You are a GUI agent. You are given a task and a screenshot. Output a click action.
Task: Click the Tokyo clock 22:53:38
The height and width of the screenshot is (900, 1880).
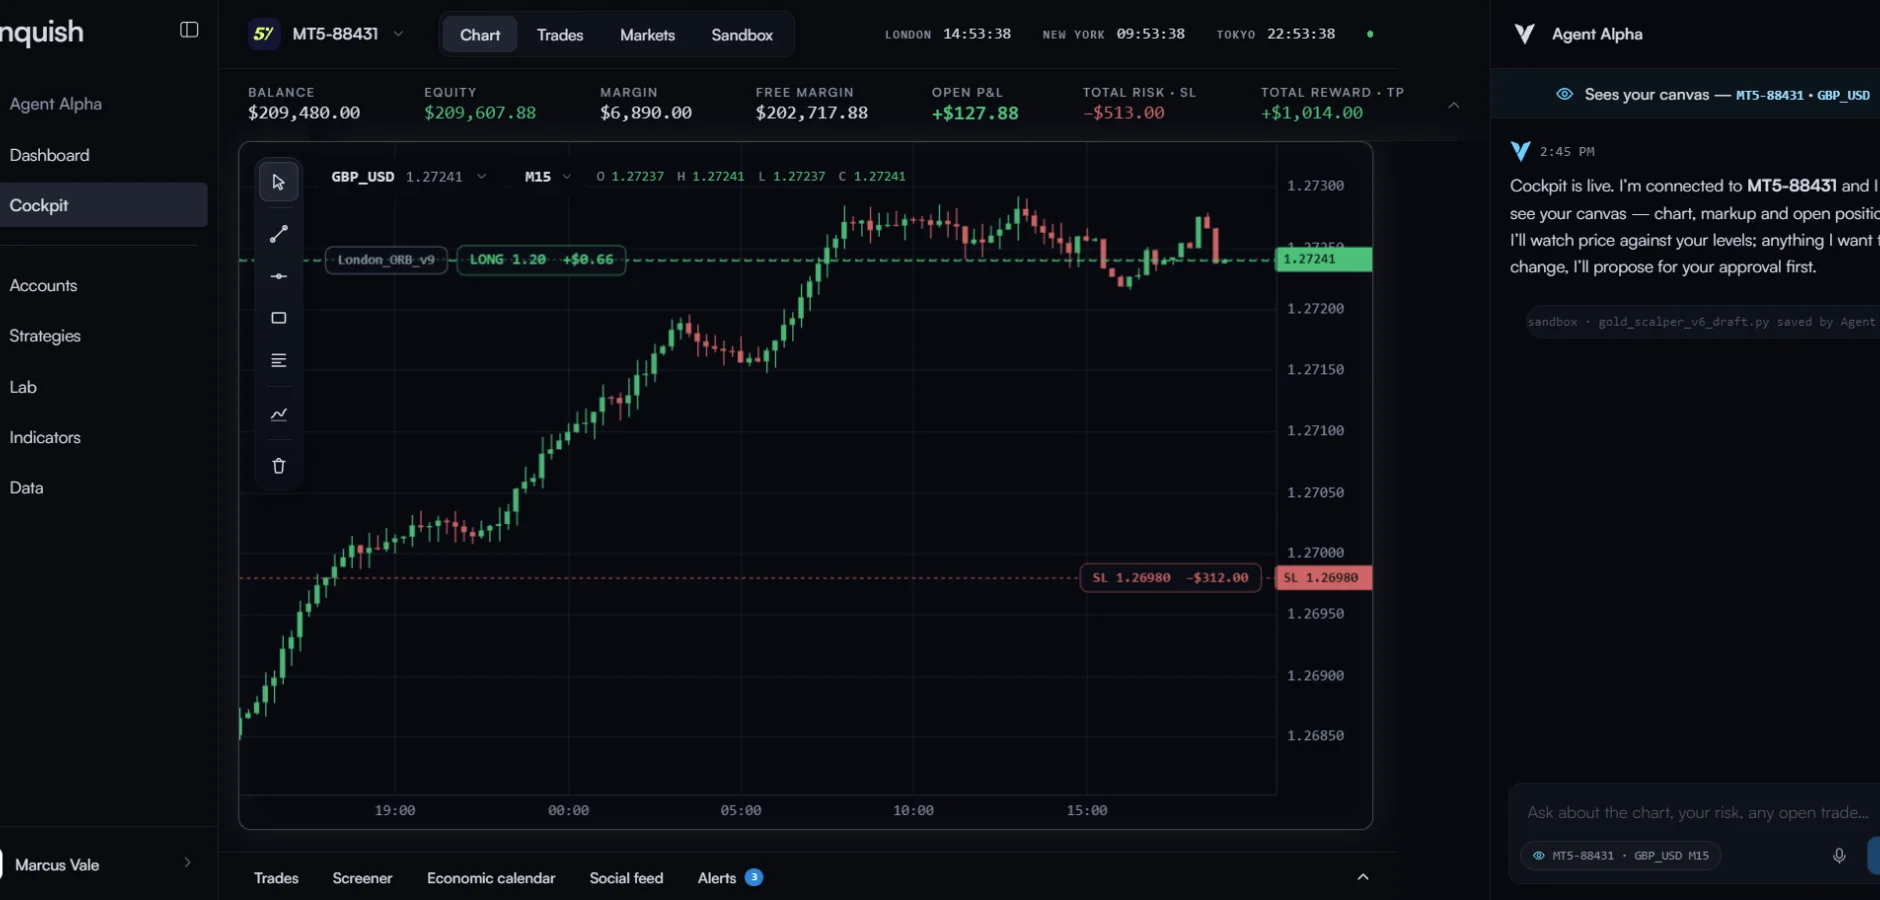click(x=1301, y=34)
